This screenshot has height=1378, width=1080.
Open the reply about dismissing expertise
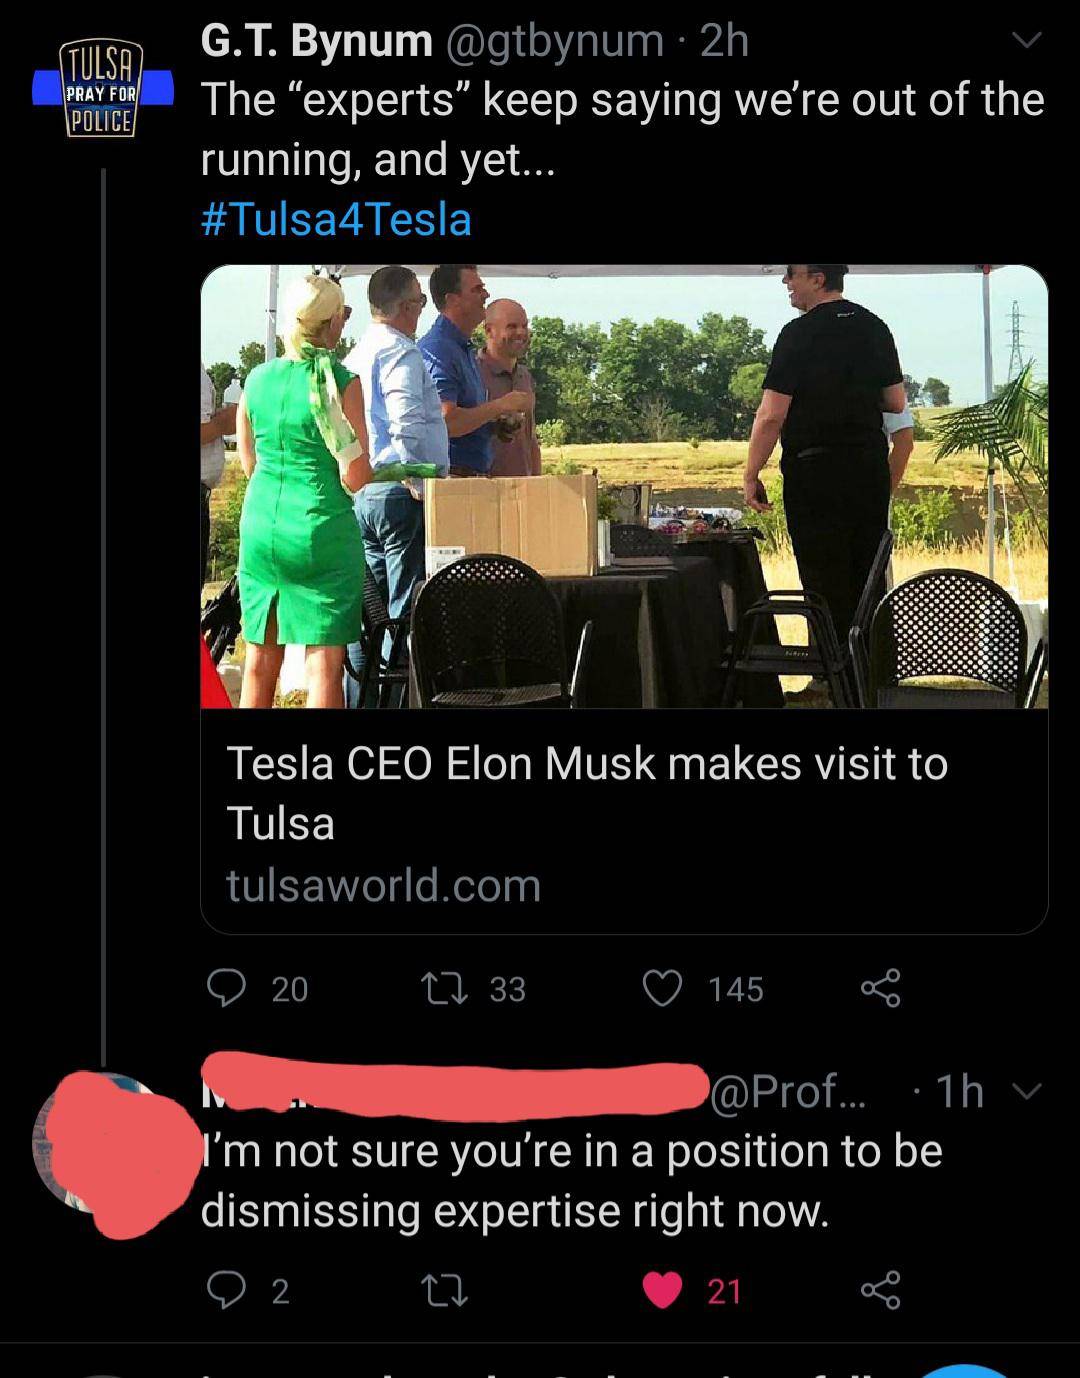(570, 1180)
